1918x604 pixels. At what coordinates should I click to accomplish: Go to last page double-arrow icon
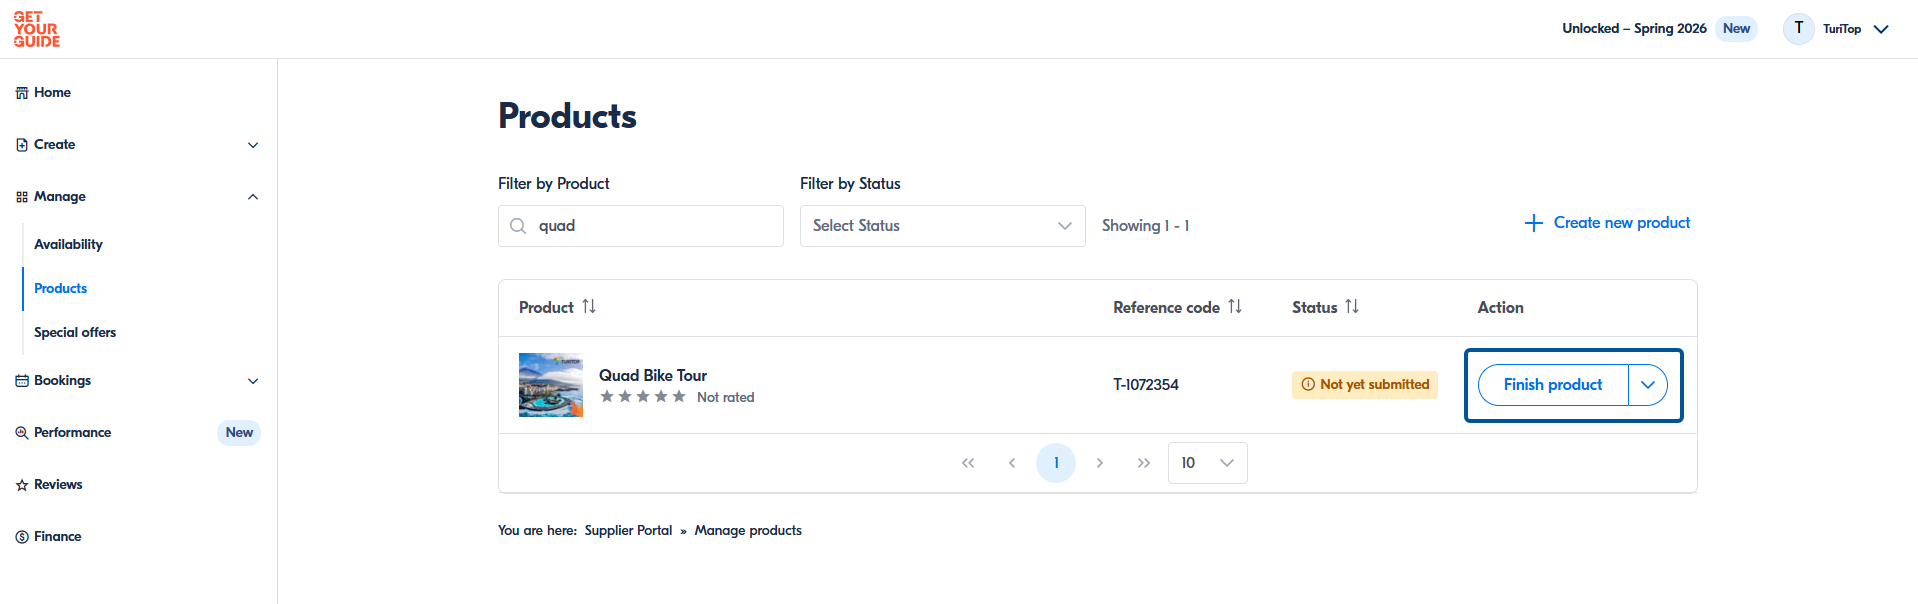tap(1144, 463)
